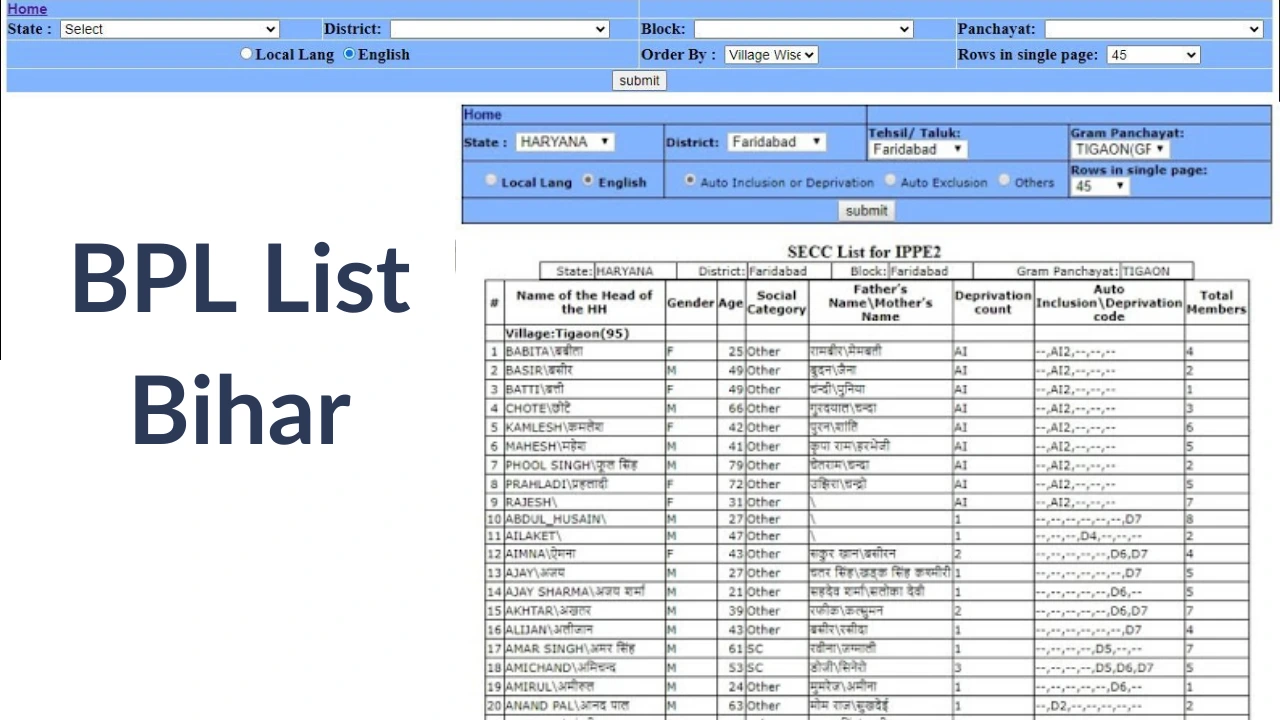This screenshot has width=1280, height=720.
Task: Open the Block dropdown in top form
Action: click(x=803, y=29)
